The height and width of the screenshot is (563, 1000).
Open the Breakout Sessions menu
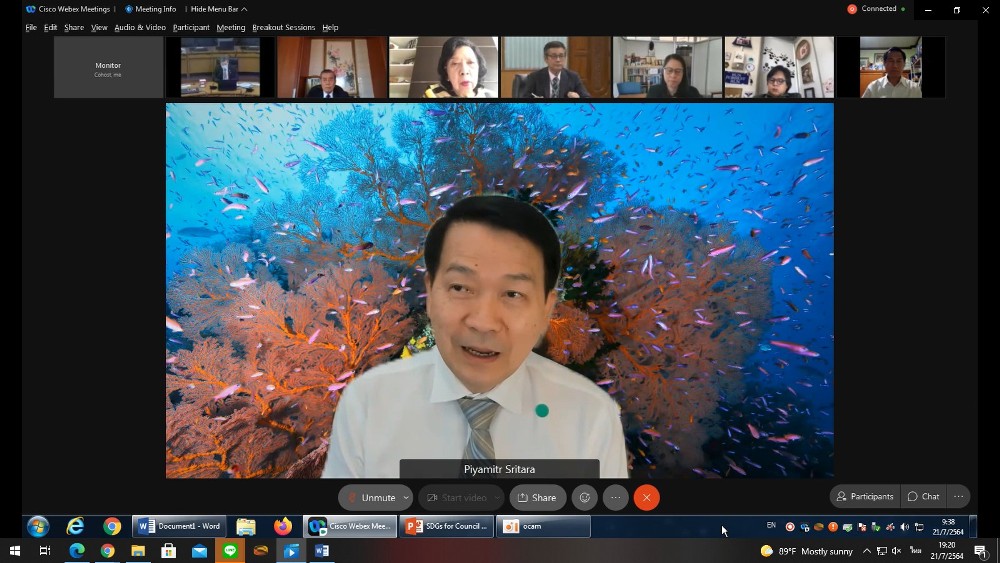pos(283,27)
